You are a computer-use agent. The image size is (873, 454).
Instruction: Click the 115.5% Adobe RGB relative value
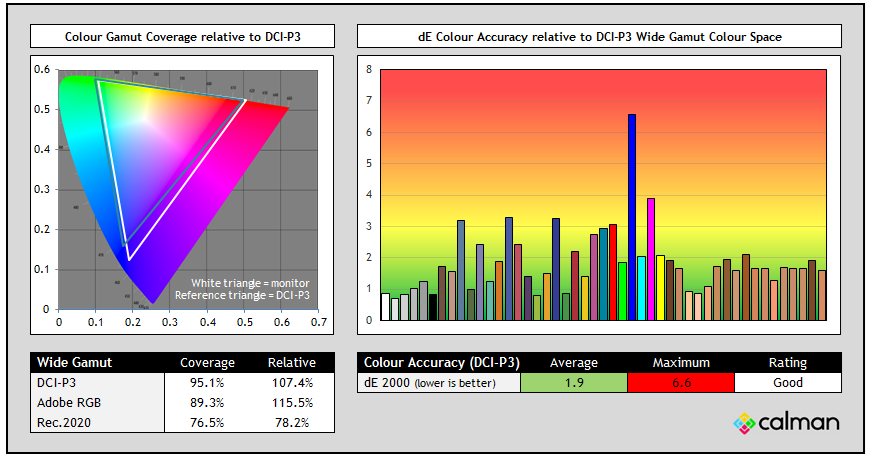(291, 402)
